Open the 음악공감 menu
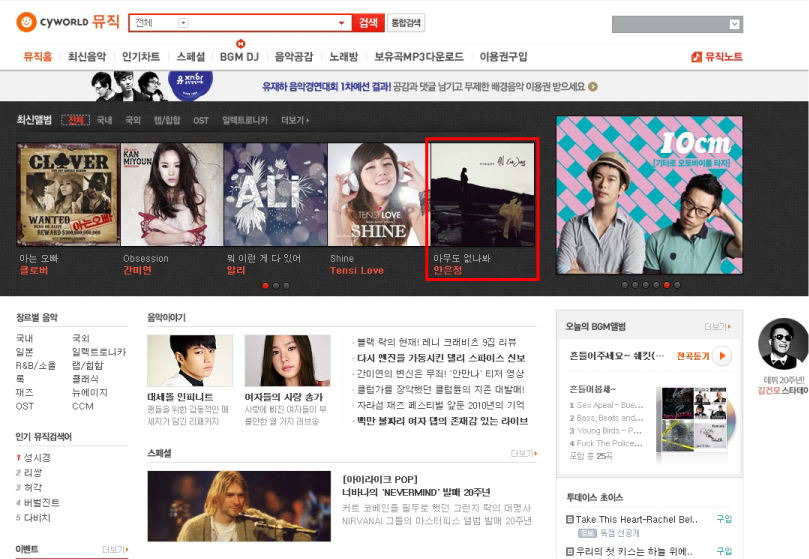This screenshot has height=559, width=809. click(294, 57)
